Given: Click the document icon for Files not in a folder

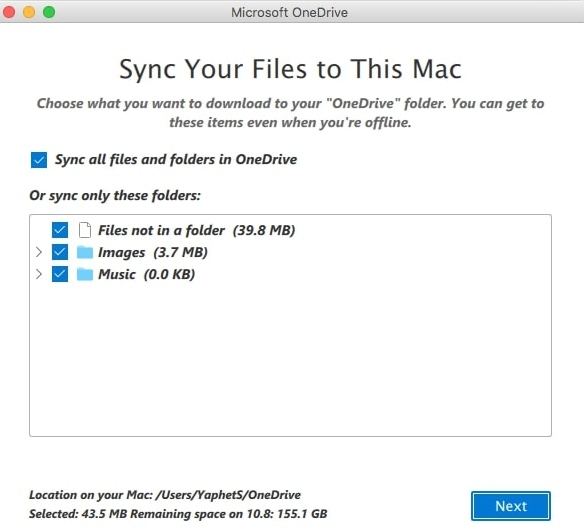Looking at the screenshot, I should pos(85,230).
